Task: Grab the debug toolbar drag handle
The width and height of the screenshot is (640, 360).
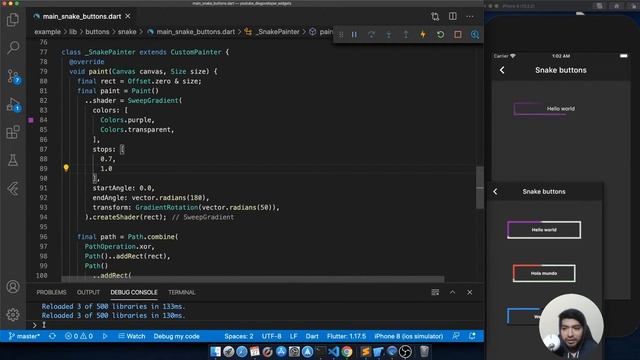Action: tap(341, 35)
